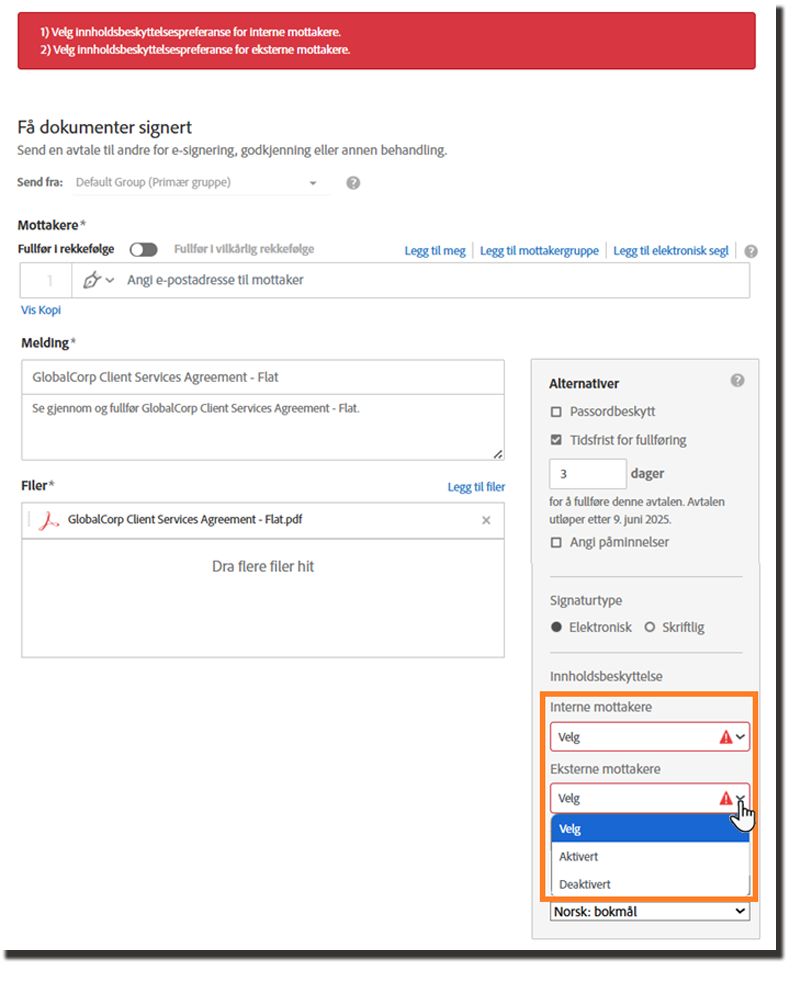
Task: Open Send fra Default Group dropdown
Action: tap(200, 183)
